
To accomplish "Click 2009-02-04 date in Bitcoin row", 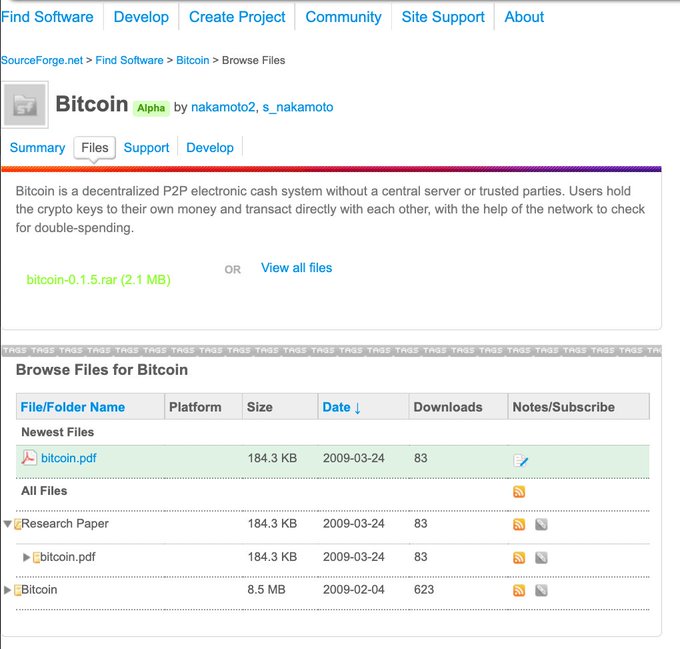I will point(353,590).
